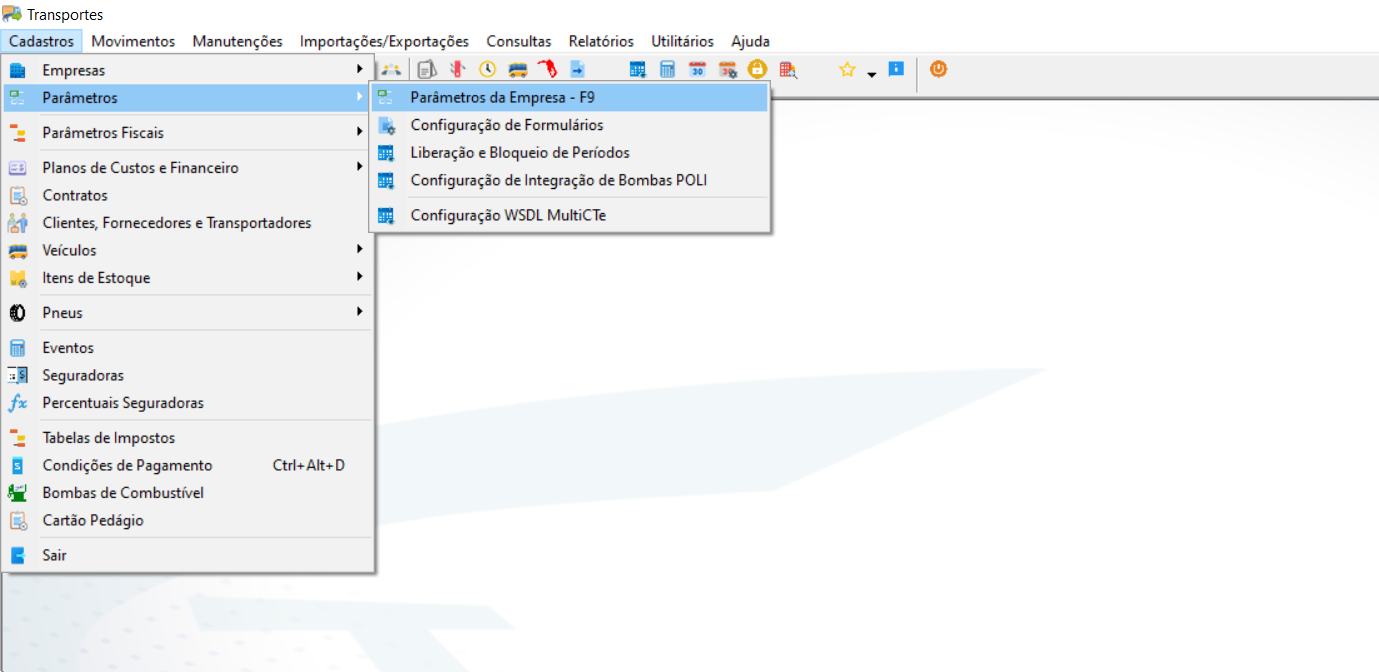Click the yellow clock toolbar icon

(x=487, y=69)
